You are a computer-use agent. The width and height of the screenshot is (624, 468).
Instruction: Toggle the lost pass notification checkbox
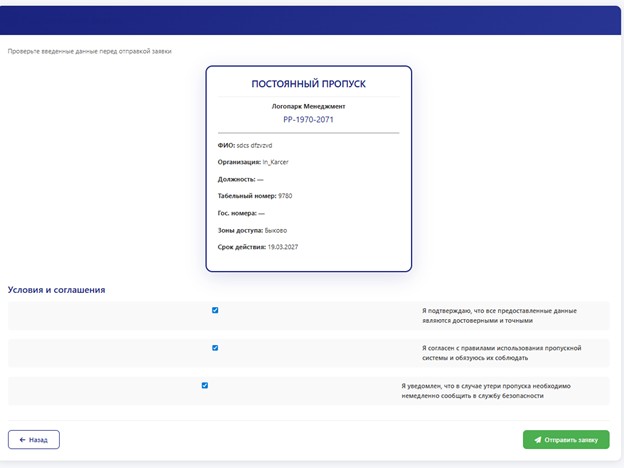[x=205, y=385]
